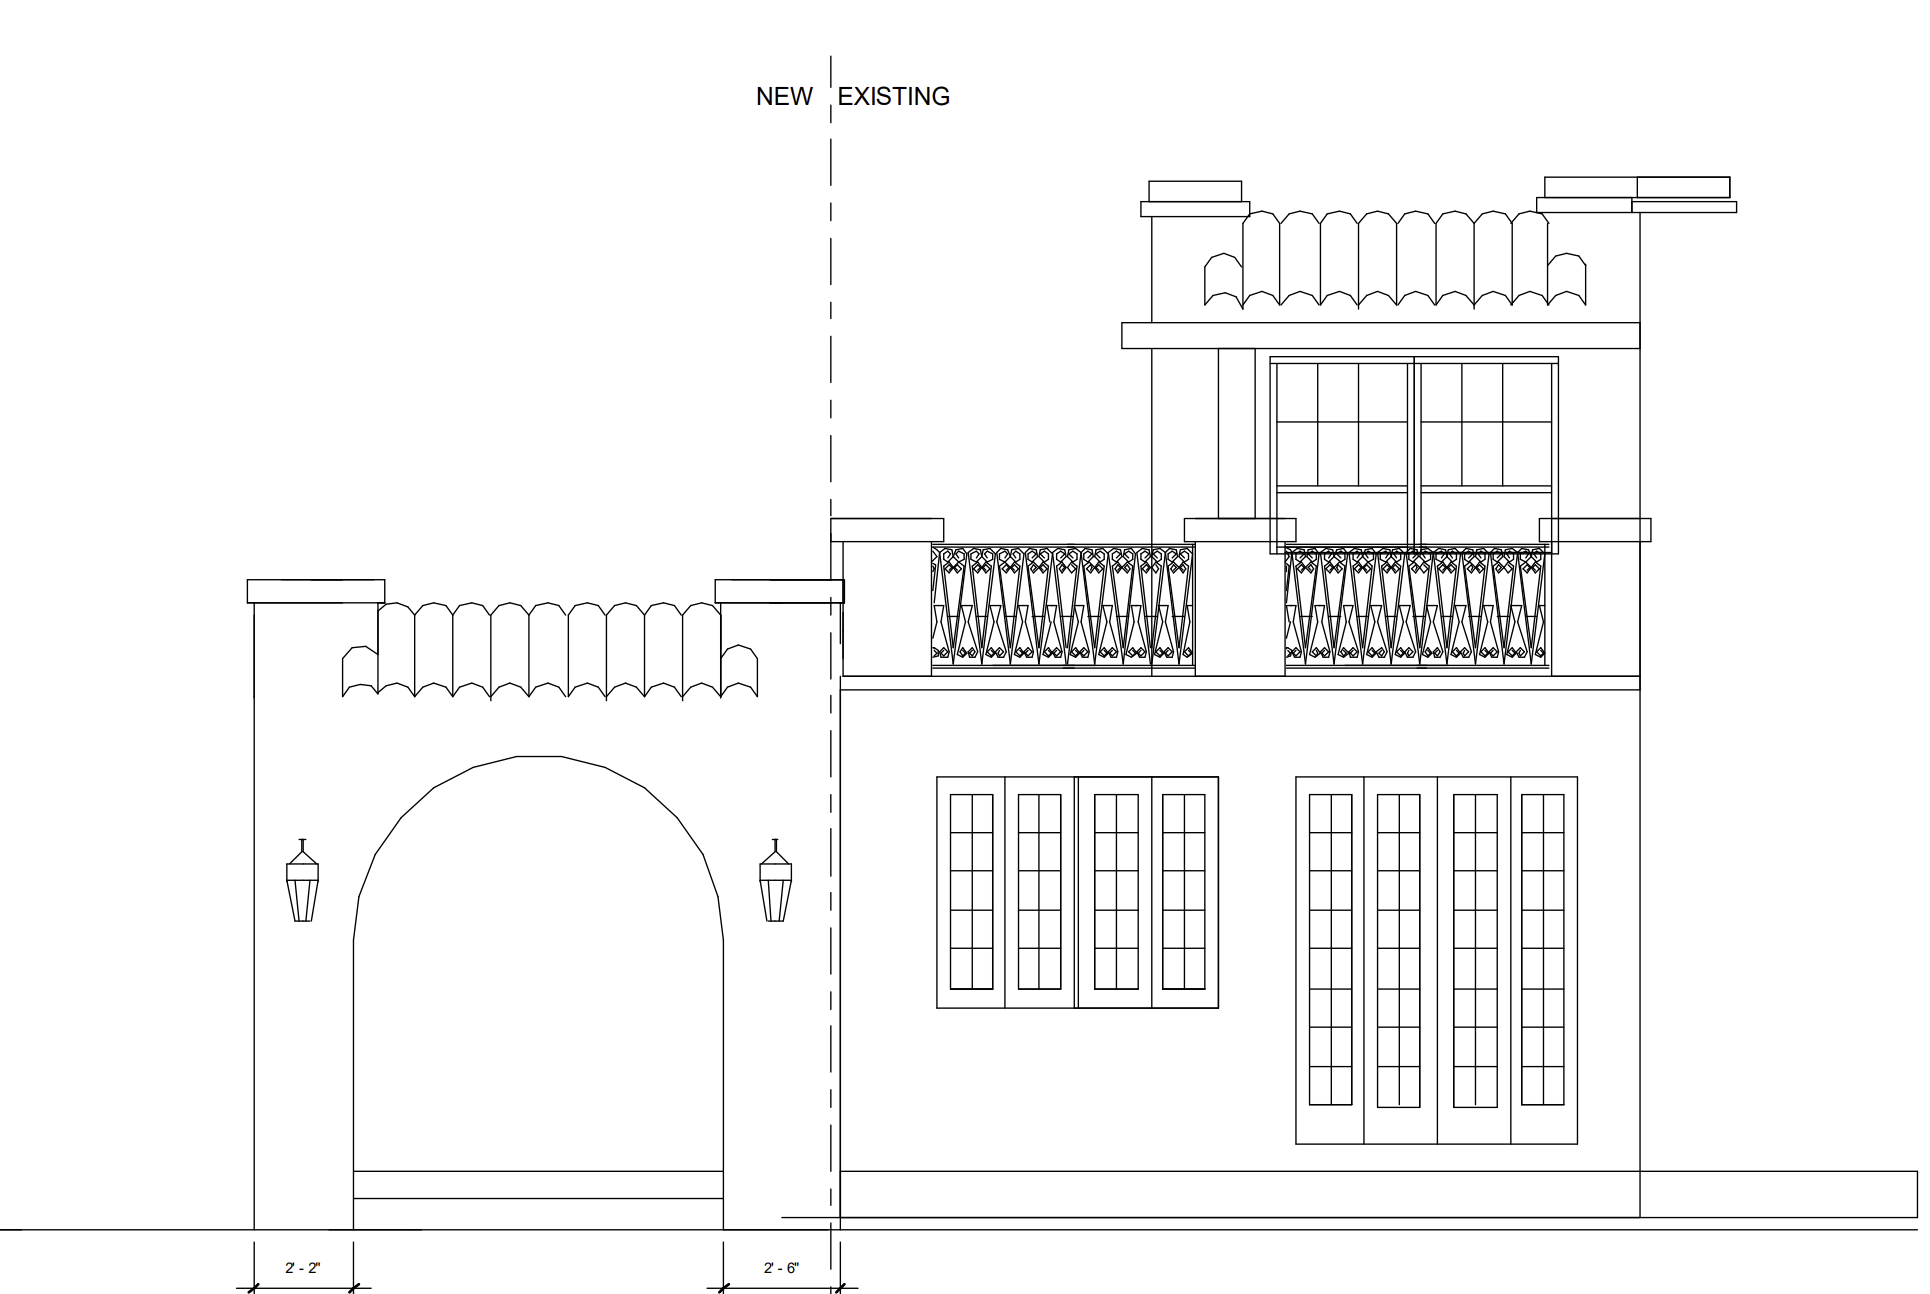Select the upper-story right window sash
Viewport: 1930px width, 1294px height.
(x=1485, y=425)
